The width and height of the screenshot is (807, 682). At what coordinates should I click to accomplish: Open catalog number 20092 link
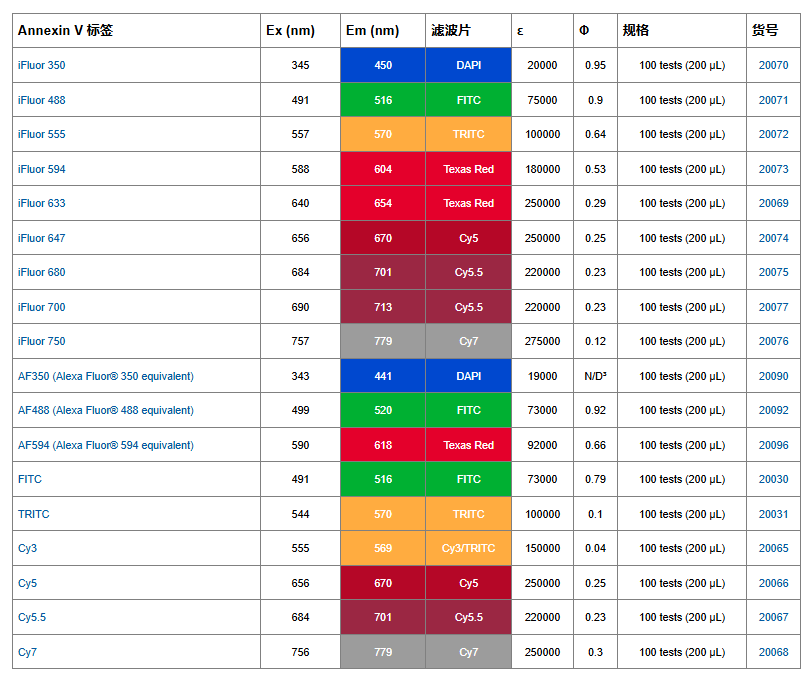click(x=773, y=410)
